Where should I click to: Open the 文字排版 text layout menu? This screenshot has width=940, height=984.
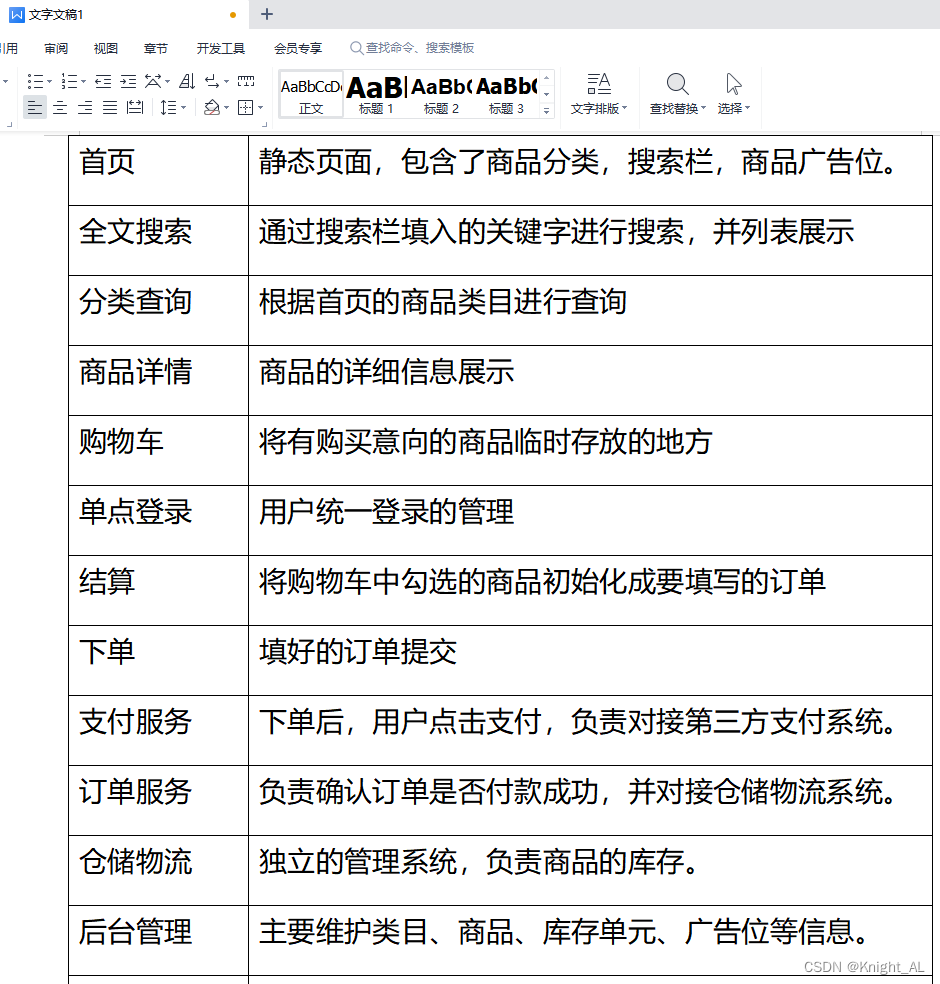(x=599, y=94)
